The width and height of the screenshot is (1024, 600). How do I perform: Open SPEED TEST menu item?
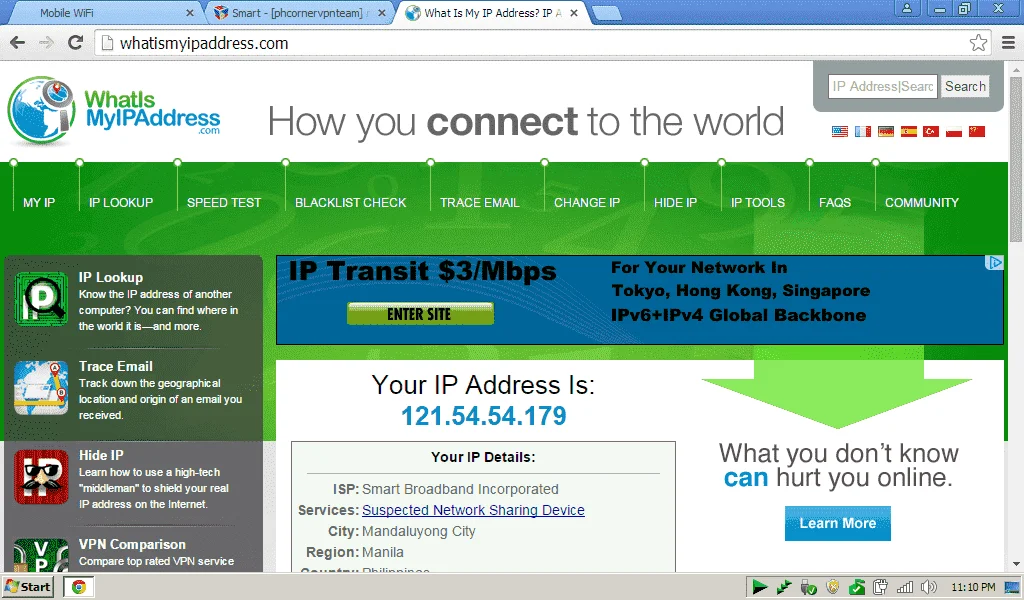pos(224,202)
